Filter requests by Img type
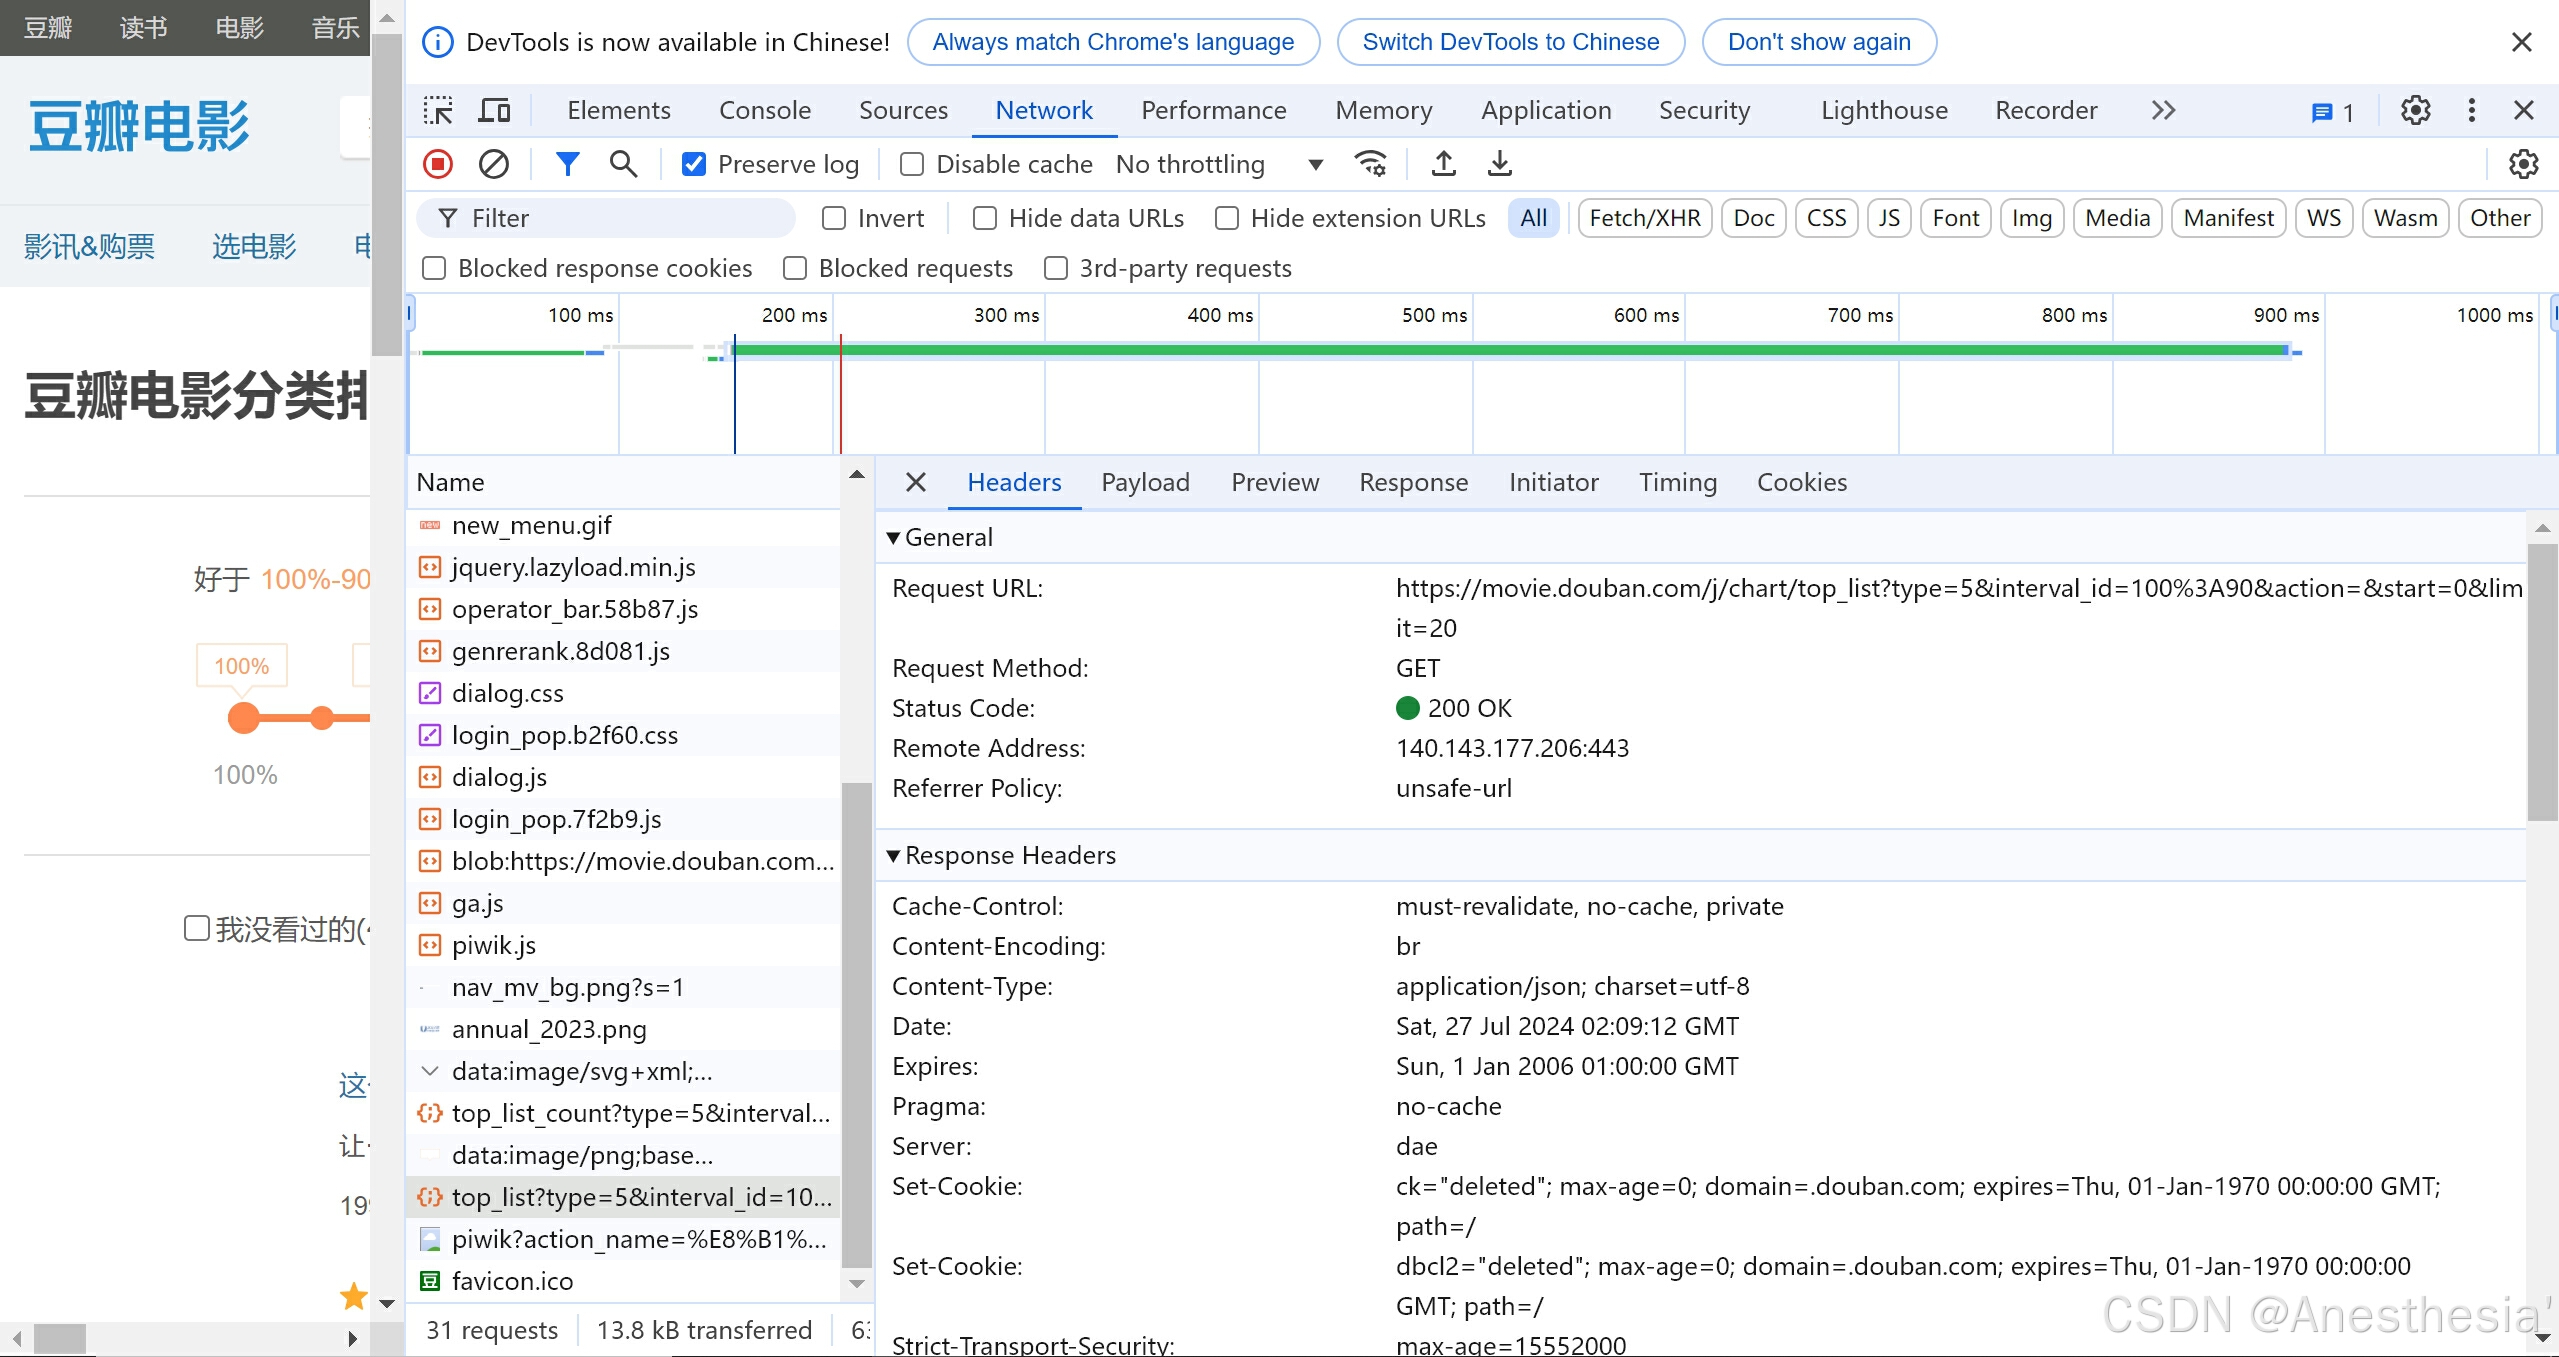The width and height of the screenshot is (2559, 1357). [x=2032, y=218]
